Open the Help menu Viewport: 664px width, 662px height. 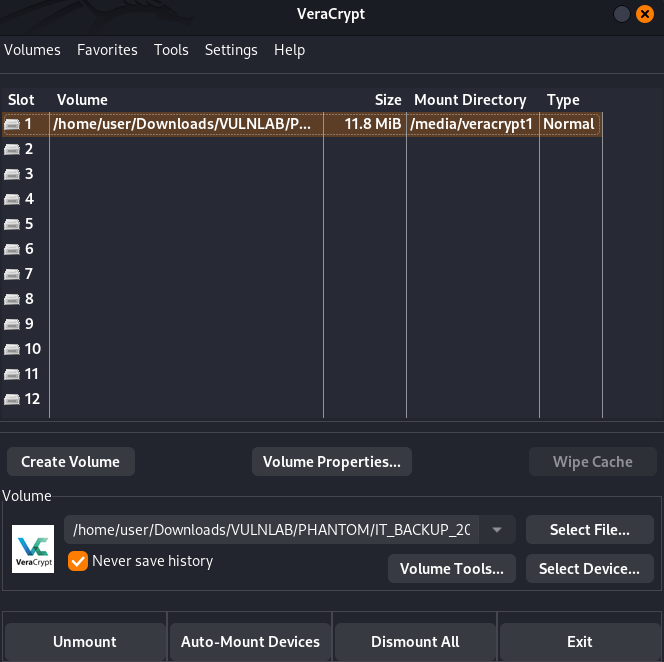tap(289, 50)
